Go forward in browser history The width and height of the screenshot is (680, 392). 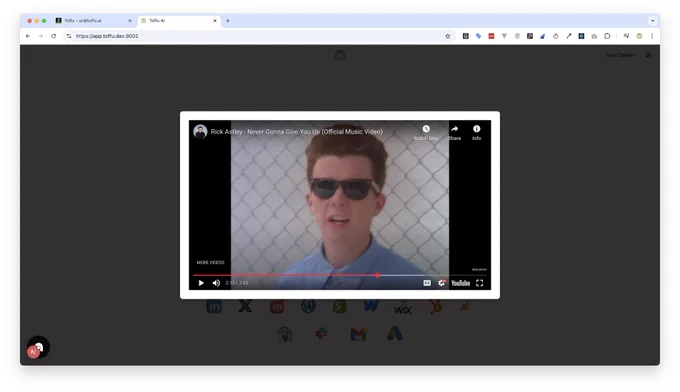point(40,36)
